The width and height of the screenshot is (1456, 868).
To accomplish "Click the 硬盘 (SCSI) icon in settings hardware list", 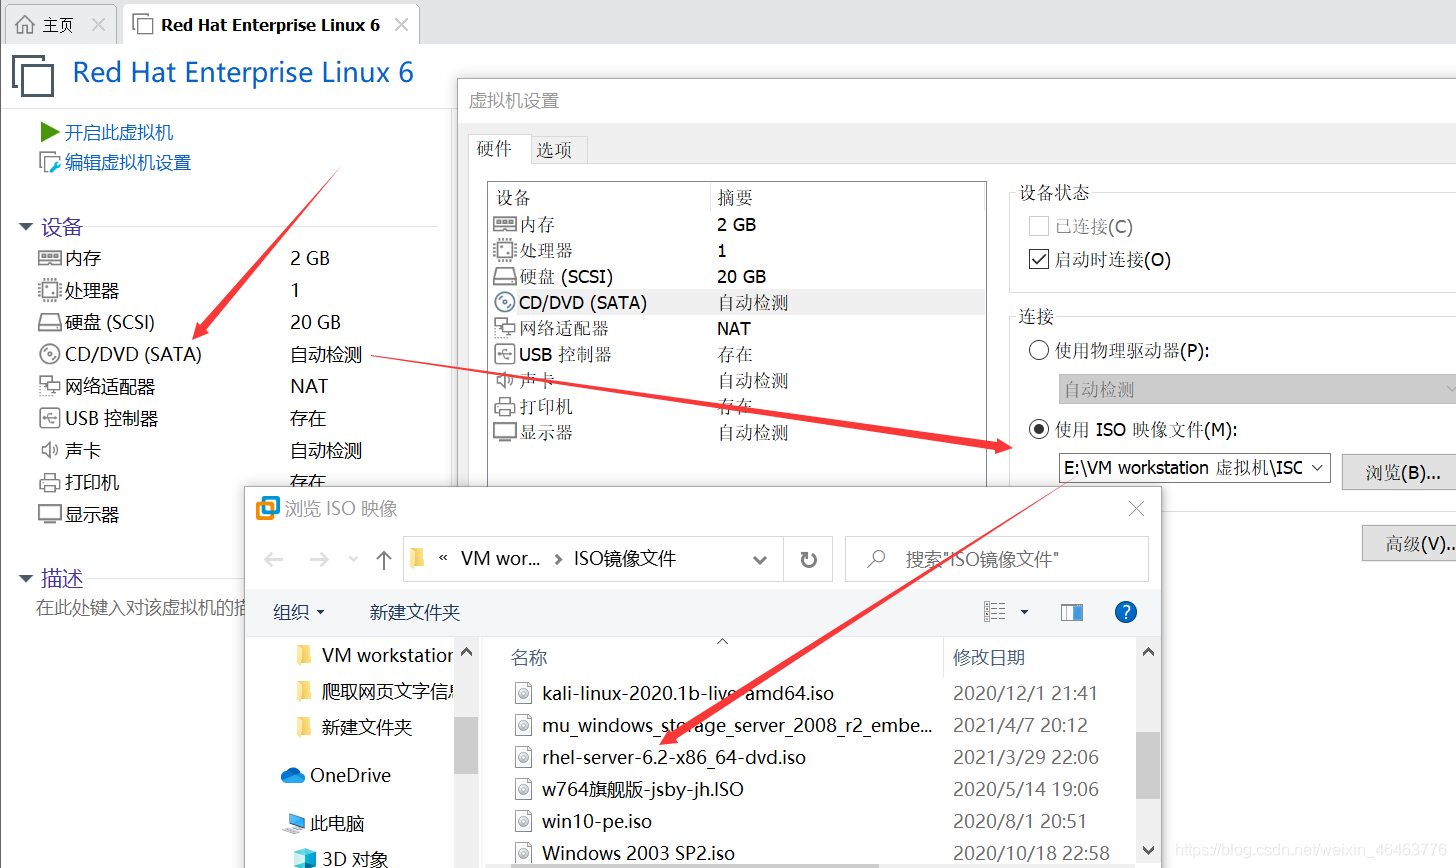I will pyautogui.click(x=505, y=276).
